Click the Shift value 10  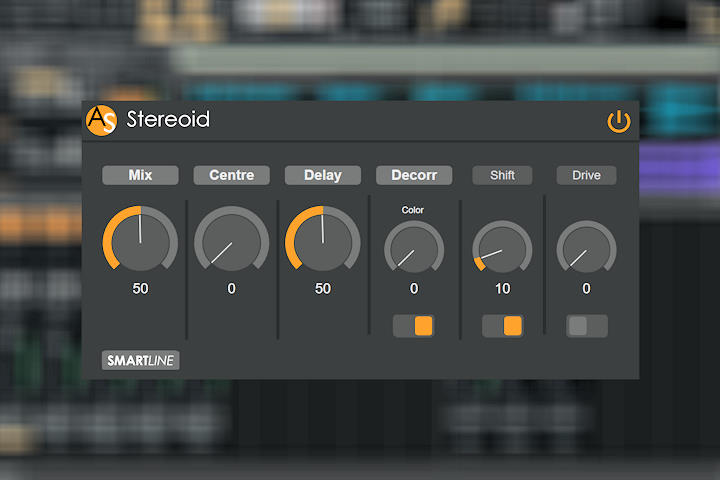click(502, 288)
